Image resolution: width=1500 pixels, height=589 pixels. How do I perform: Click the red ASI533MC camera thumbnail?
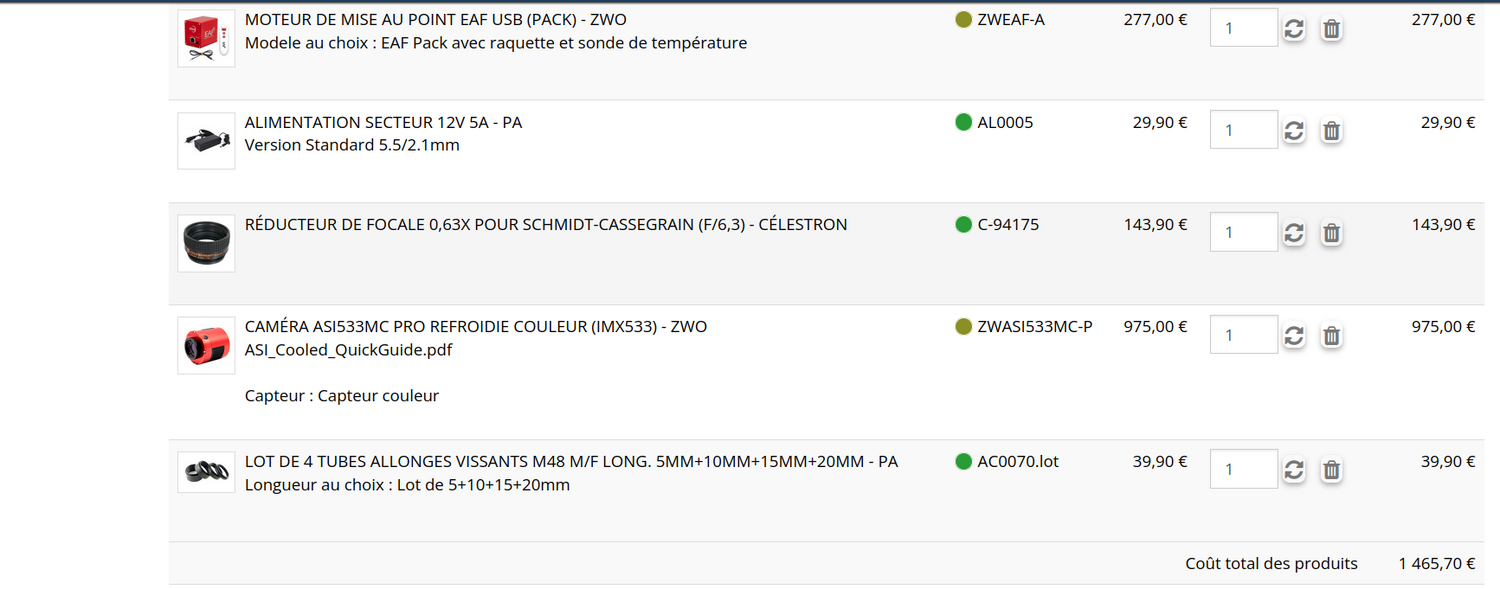click(206, 346)
